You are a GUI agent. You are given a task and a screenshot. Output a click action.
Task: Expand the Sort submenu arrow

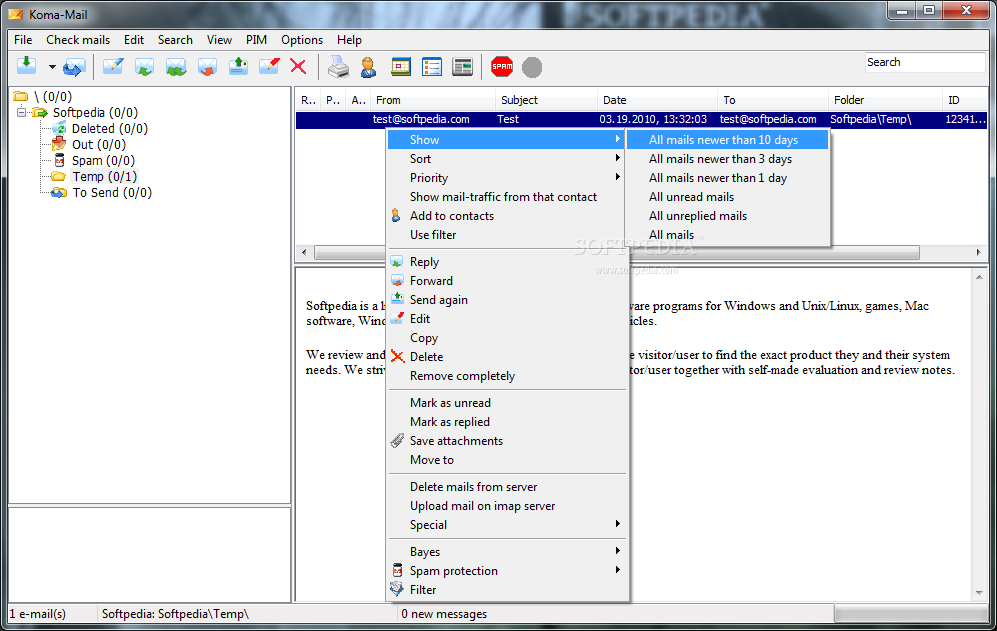[617, 158]
